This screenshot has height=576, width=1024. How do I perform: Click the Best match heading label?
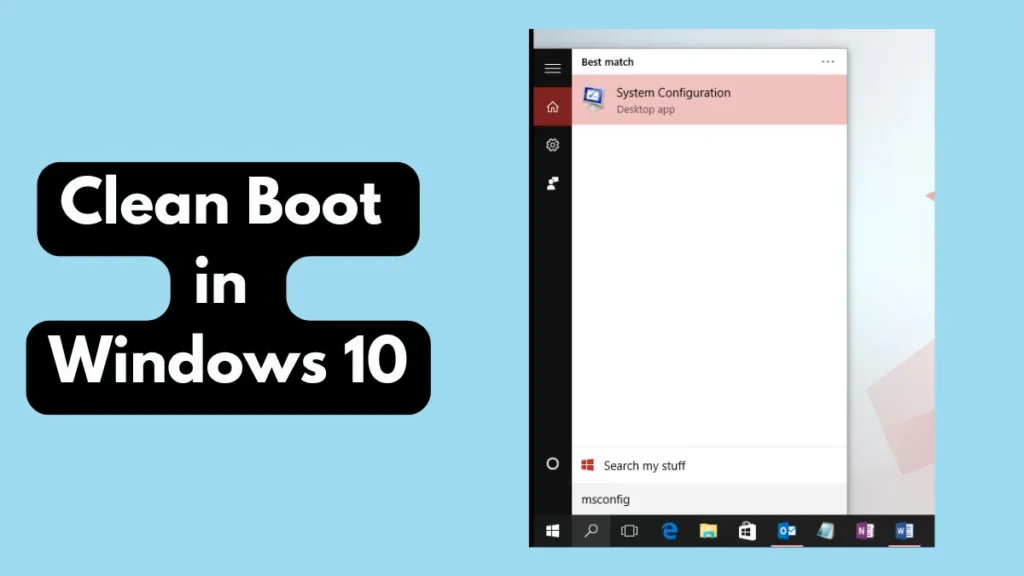607,62
